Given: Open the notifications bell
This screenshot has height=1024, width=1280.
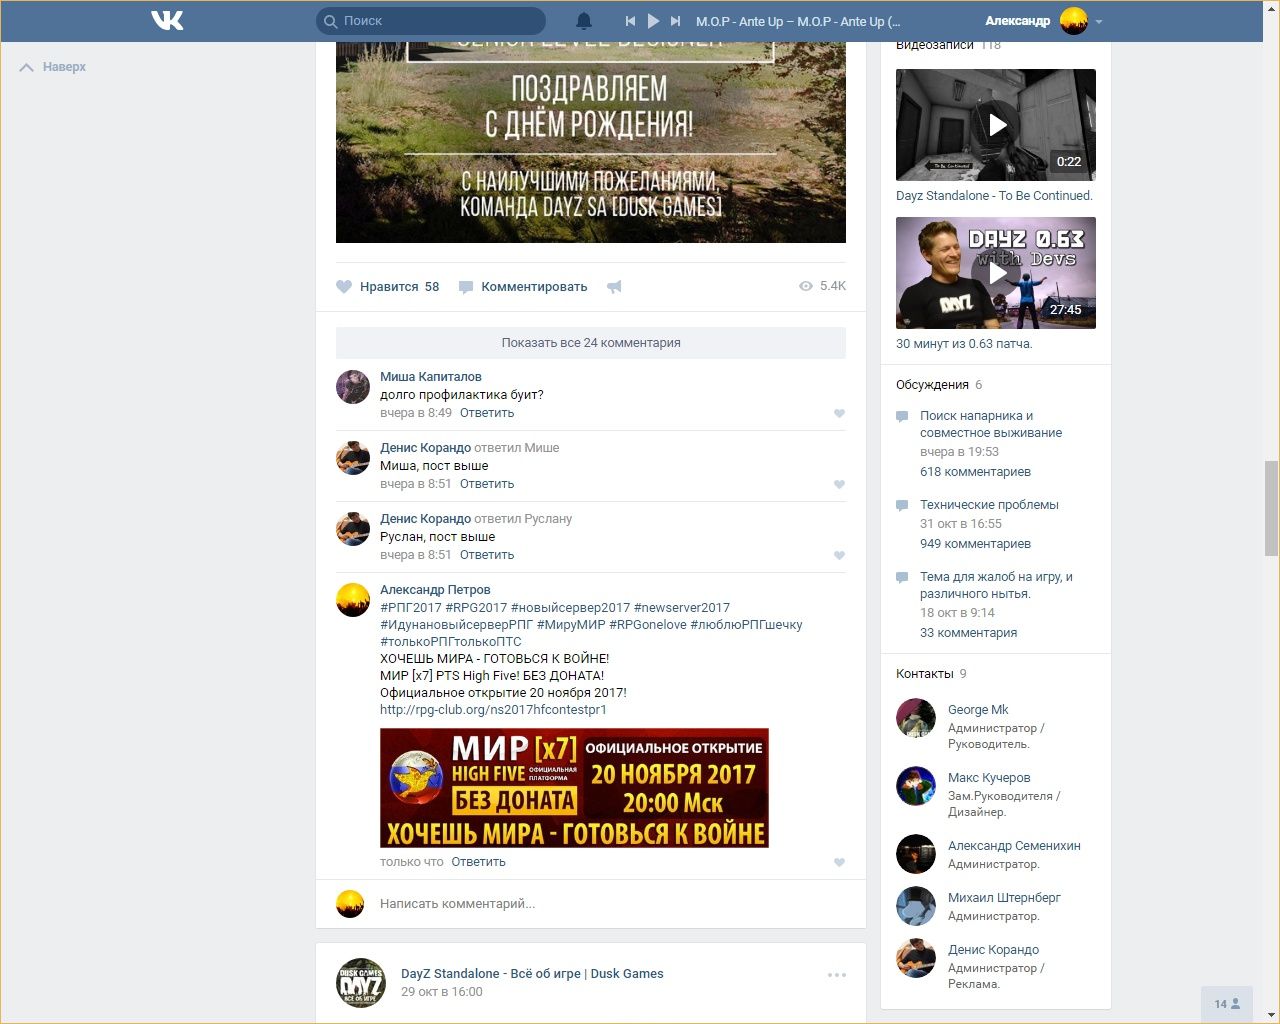Looking at the screenshot, I should 584,21.
